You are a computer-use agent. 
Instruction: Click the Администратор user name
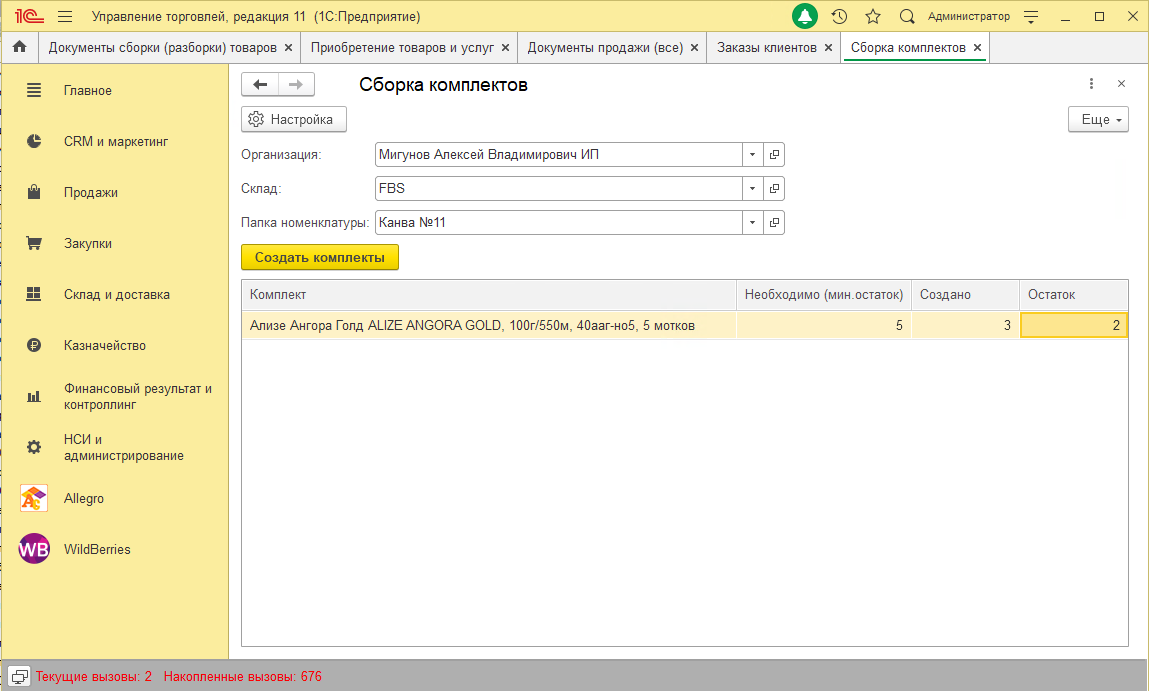(969, 16)
